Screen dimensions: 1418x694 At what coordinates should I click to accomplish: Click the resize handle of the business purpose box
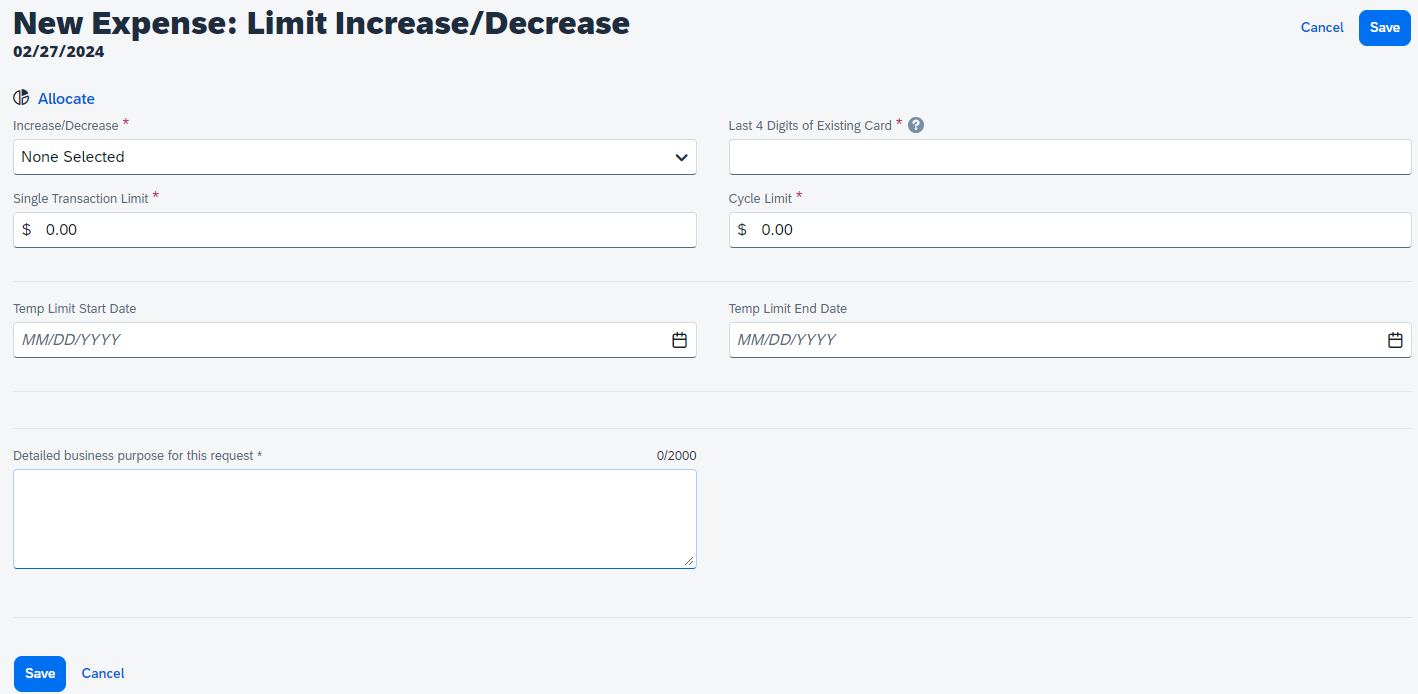pos(689,561)
